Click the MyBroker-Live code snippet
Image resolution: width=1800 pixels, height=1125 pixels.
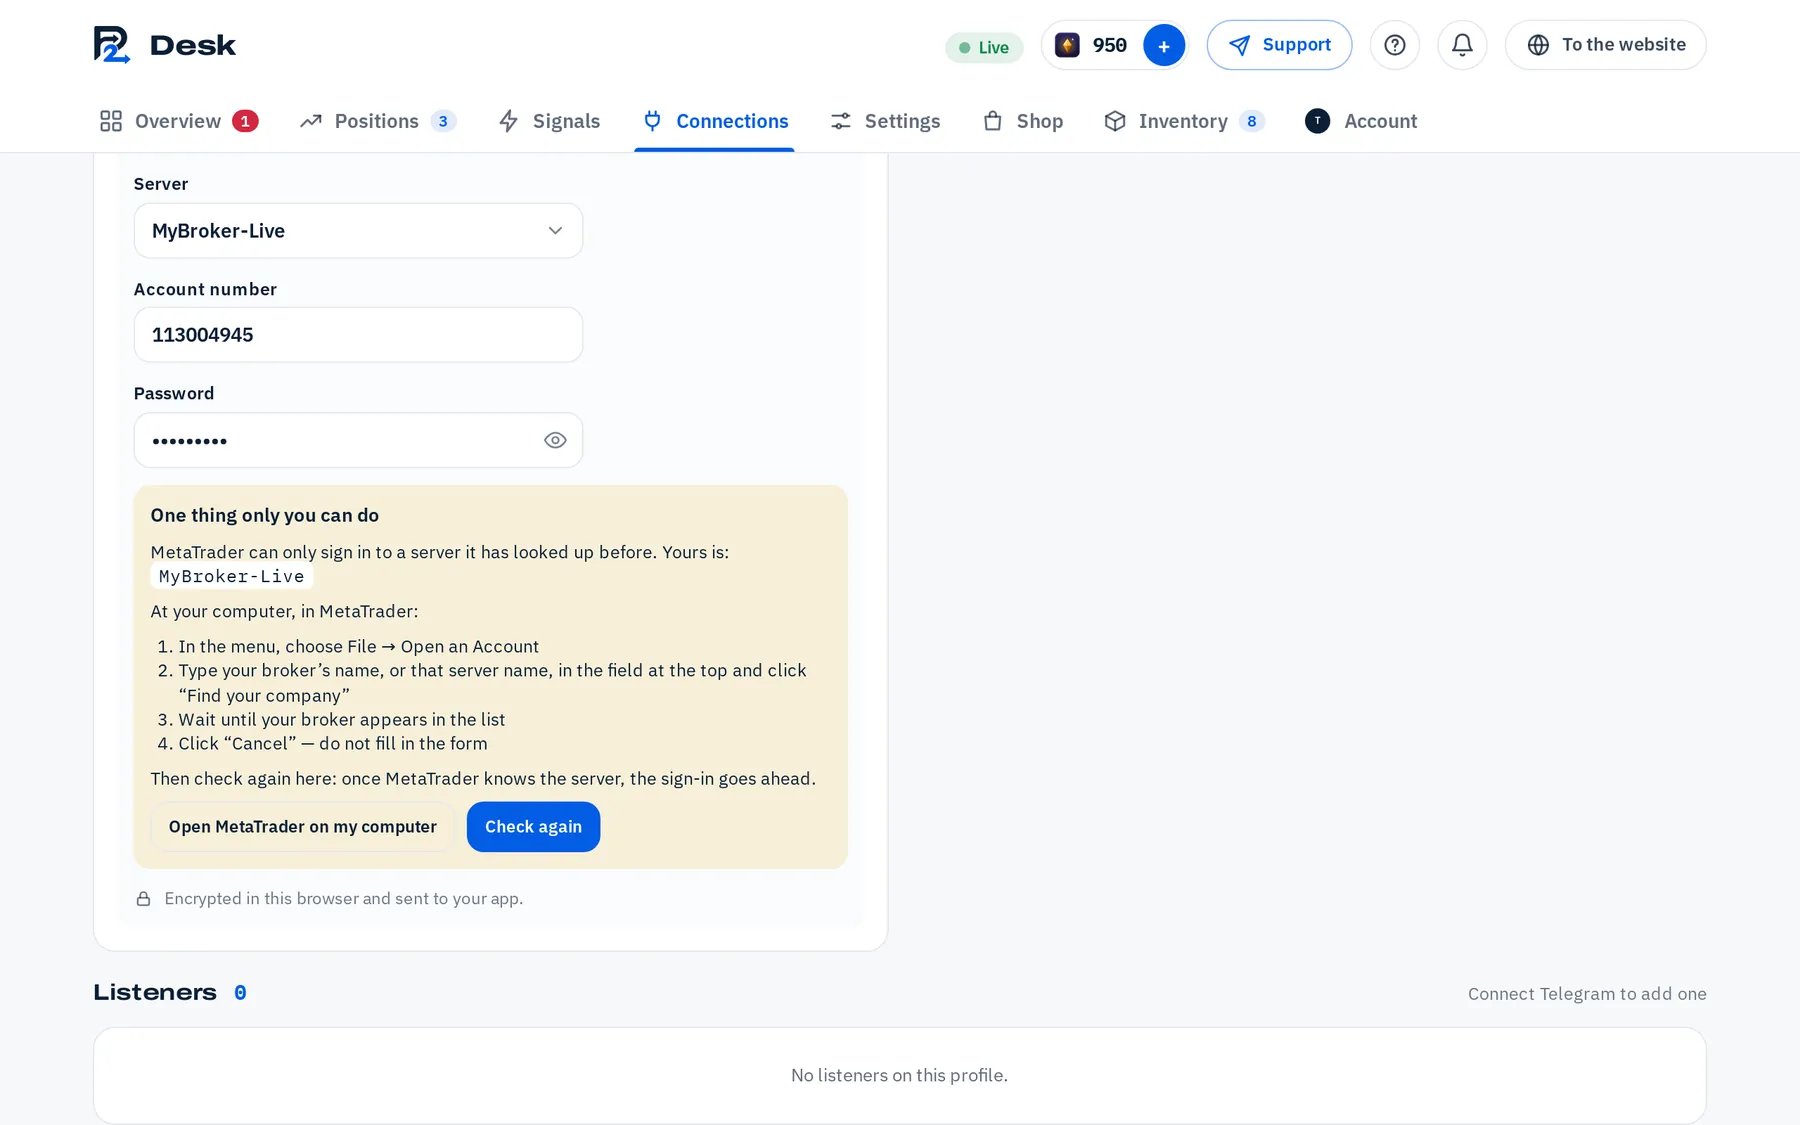click(x=232, y=577)
